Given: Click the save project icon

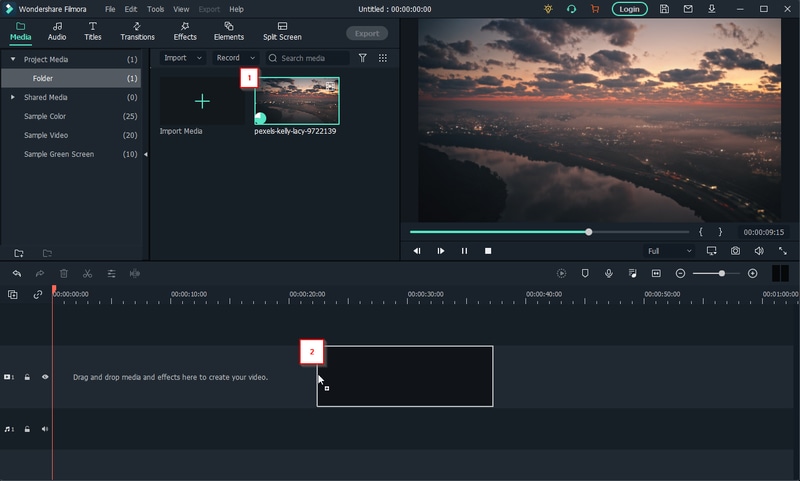Looking at the screenshot, I should click(664, 9).
